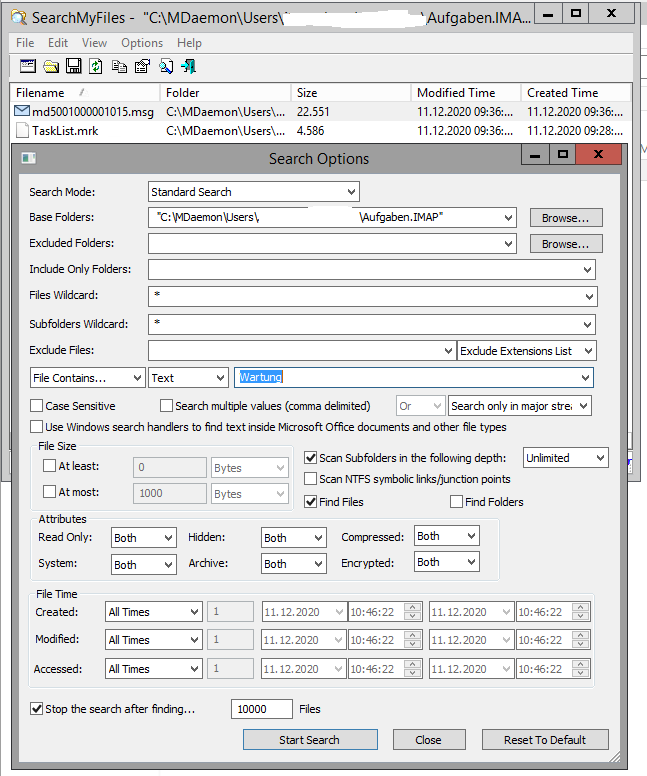Viewport: 647px width, 776px height.
Task: Click the copy toolbar icon
Action: pyautogui.click(x=119, y=66)
